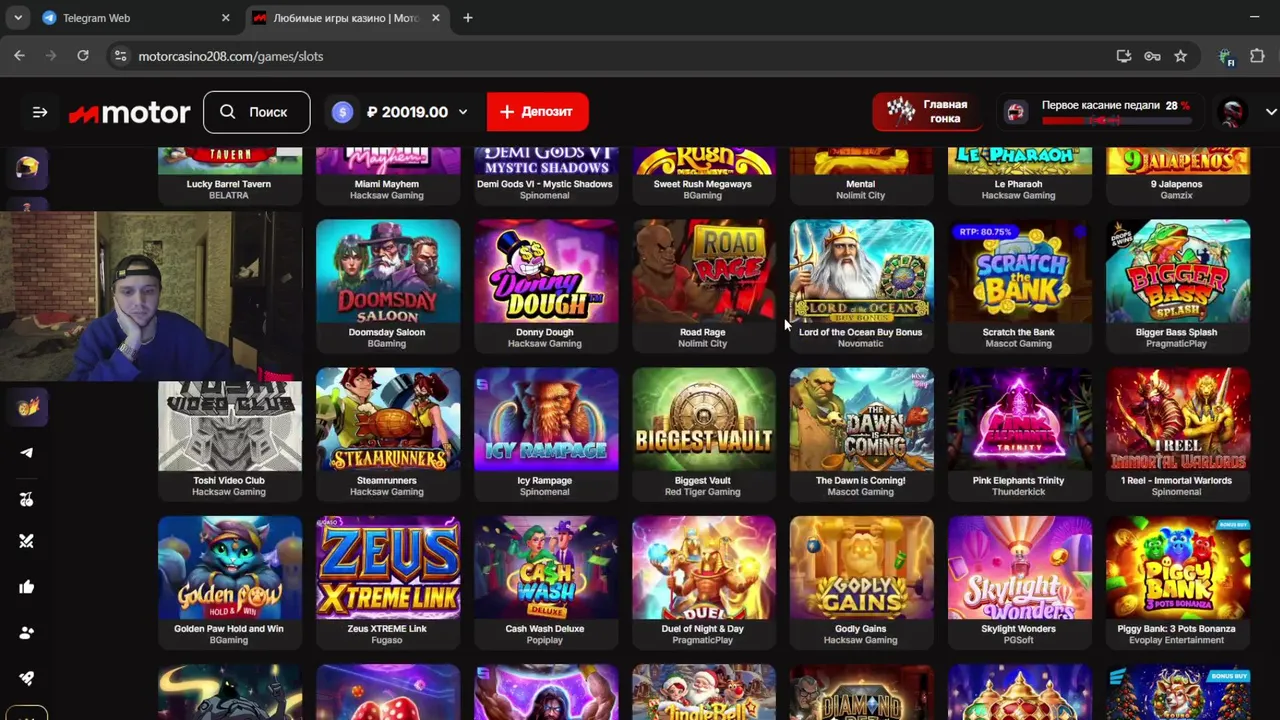1280x720 pixels.
Task: Click the site info icon in address bar
Action: 120,56
